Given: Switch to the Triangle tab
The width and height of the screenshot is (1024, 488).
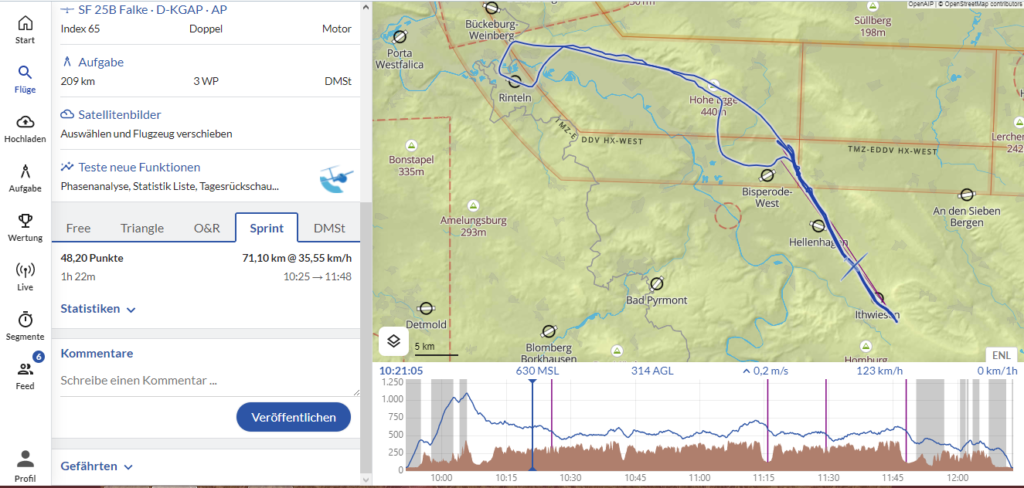Looking at the screenshot, I should [142, 228].
